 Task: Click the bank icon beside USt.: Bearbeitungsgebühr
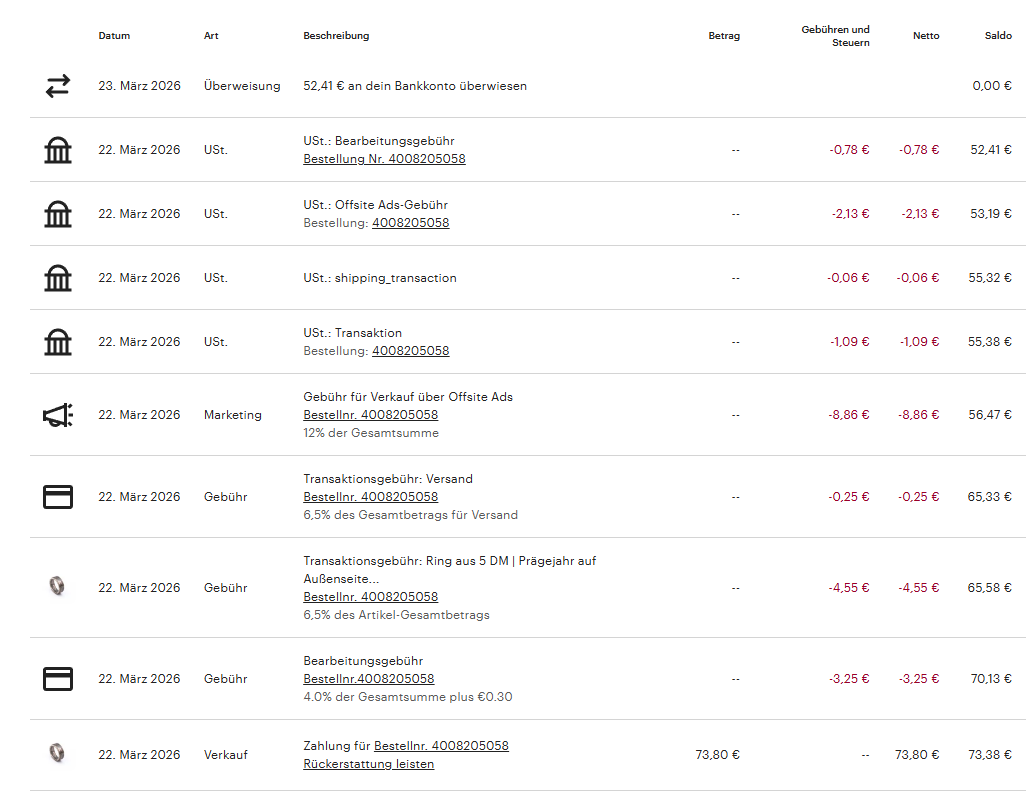click(58, 150)
